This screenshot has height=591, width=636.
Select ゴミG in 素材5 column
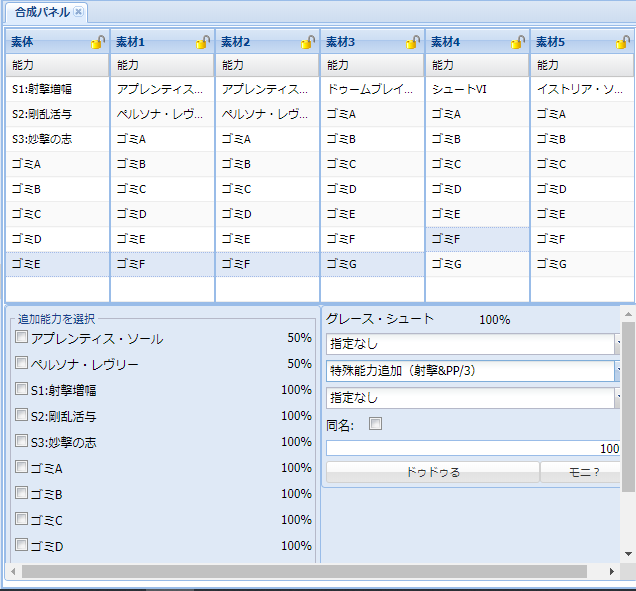pyautogui.click(x=582, y=264)
